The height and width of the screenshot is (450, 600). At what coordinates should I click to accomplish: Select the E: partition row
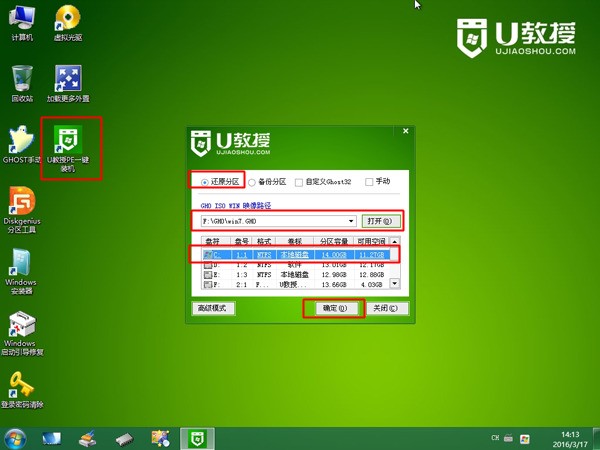click(296, 275)
